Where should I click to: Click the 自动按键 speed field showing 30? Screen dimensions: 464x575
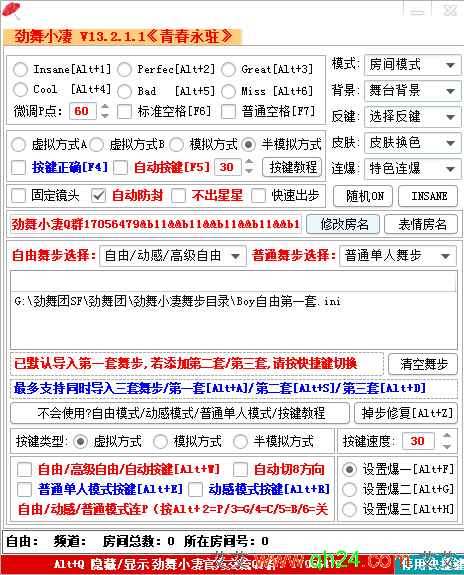[228, 167]
